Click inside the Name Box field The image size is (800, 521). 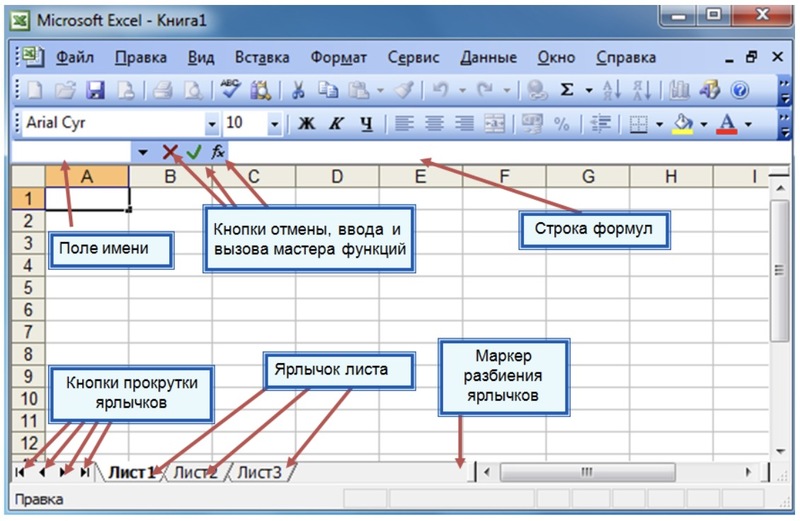[71, 152]
